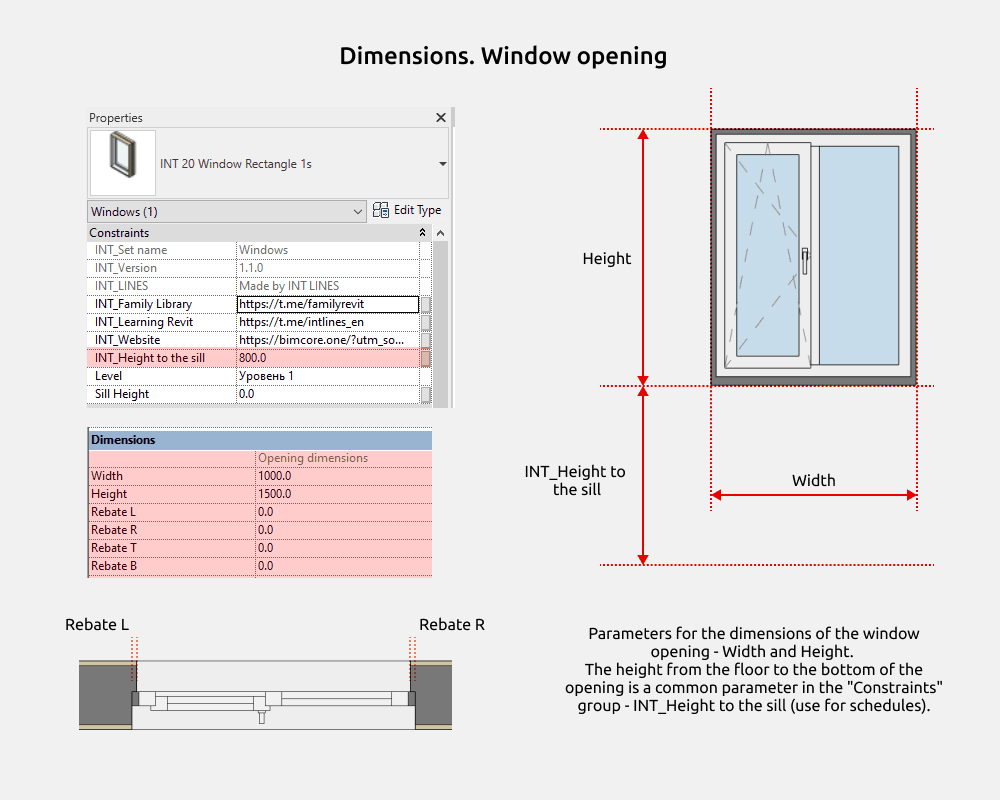Click the Width label in the diagram

click(x=813, y=480)
